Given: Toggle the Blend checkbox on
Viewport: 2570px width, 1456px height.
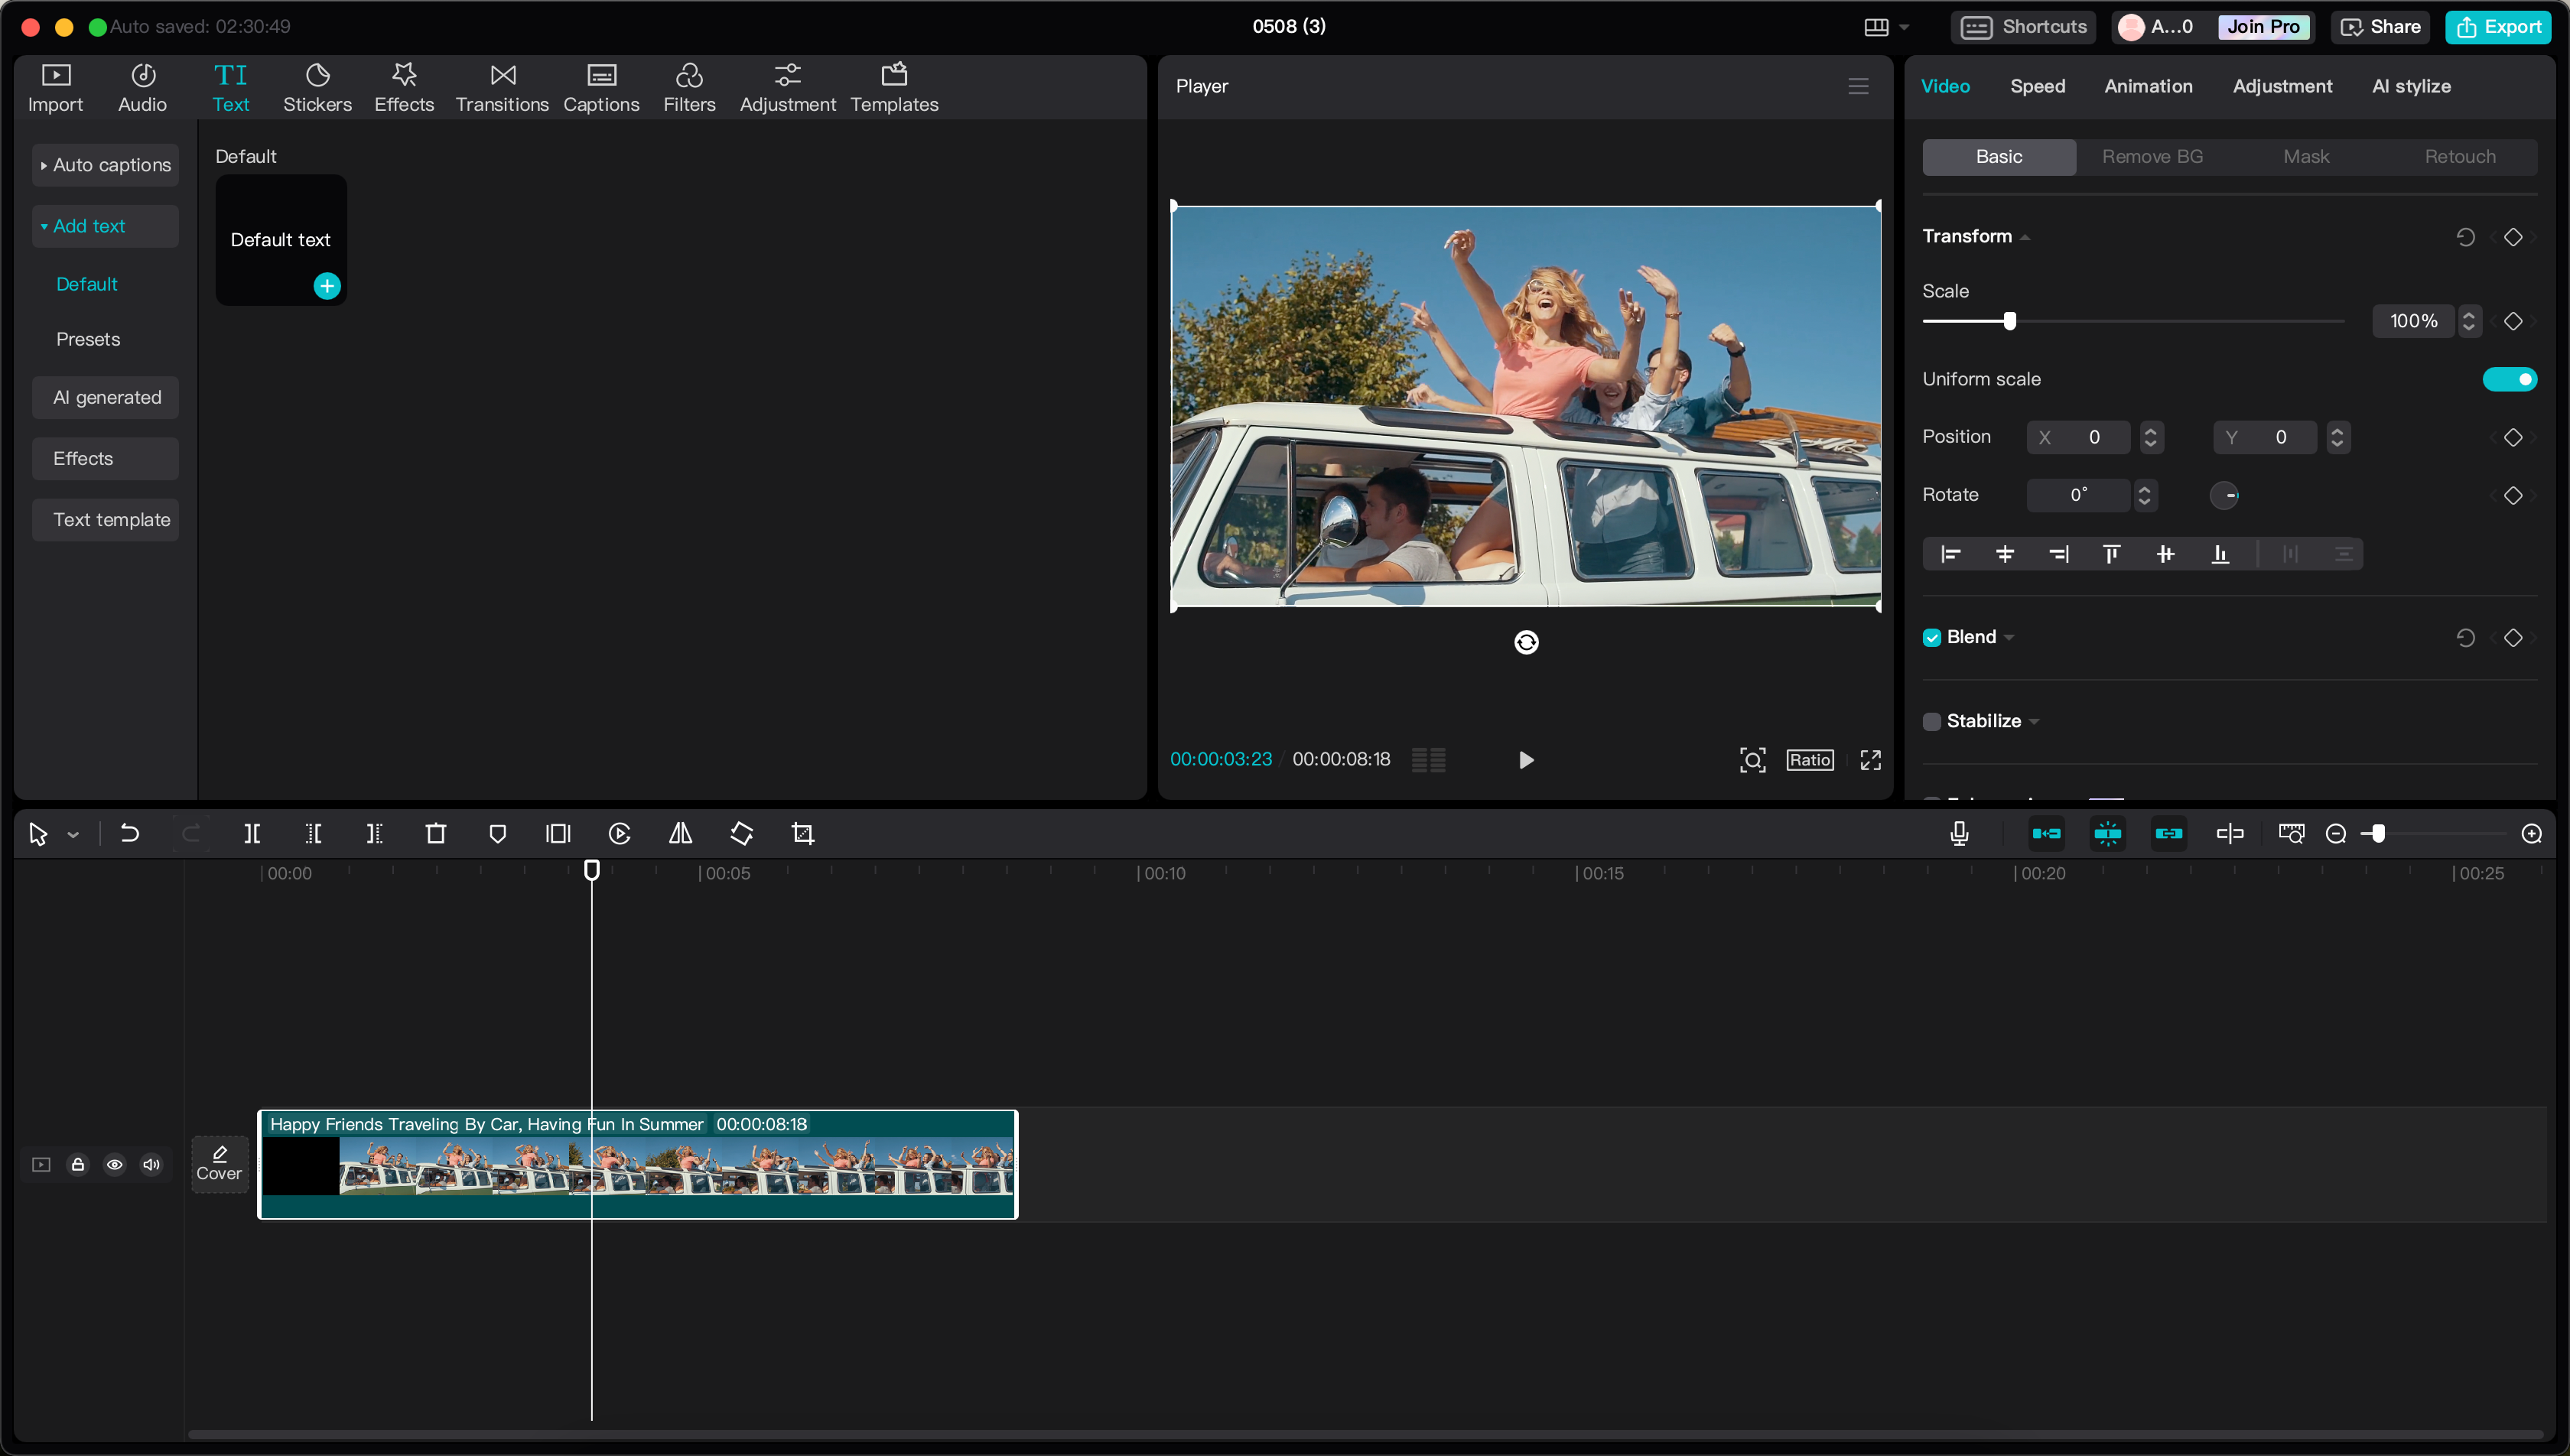Looking at the screenshot, I should coord(1933,637).
